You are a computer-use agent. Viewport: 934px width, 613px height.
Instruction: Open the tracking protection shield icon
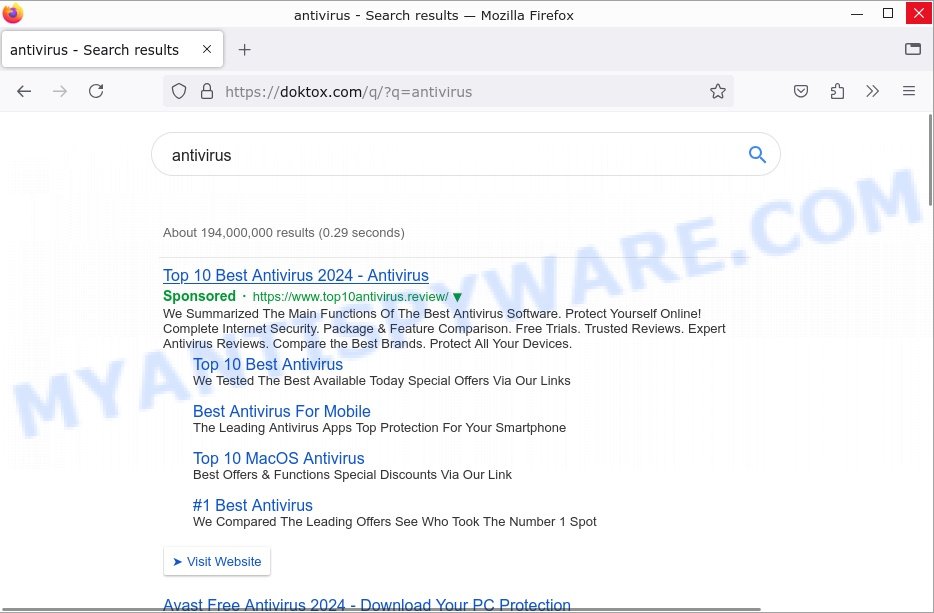coord(179,91)
